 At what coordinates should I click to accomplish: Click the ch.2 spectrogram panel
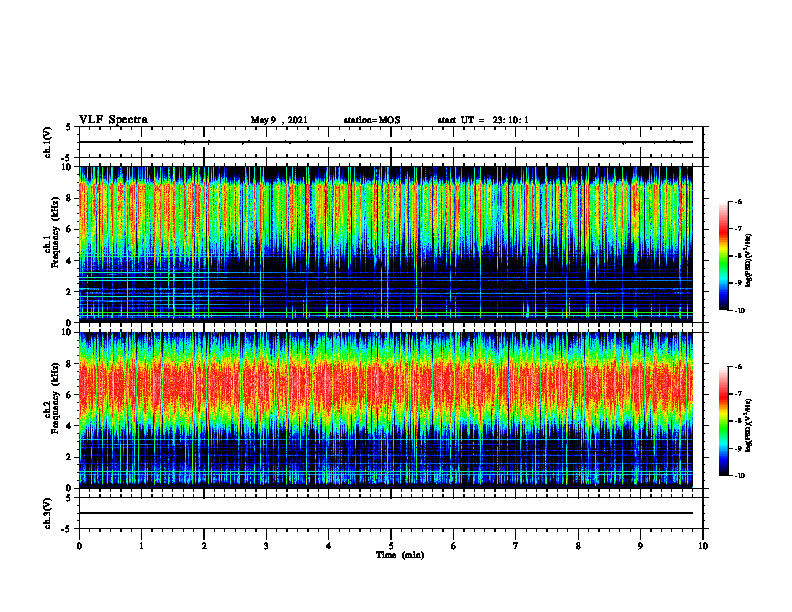click(386, 410)
